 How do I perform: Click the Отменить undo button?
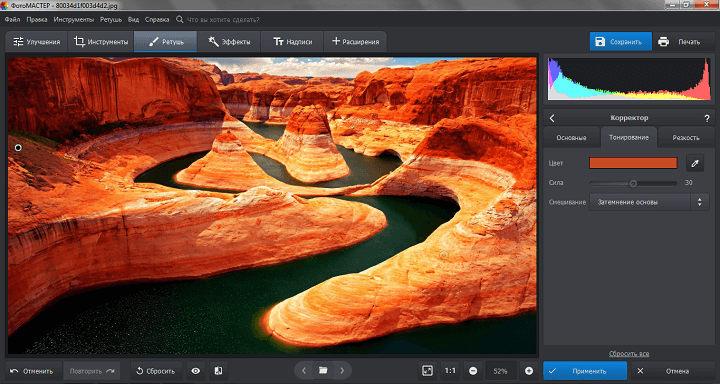[x=32, y=371]
